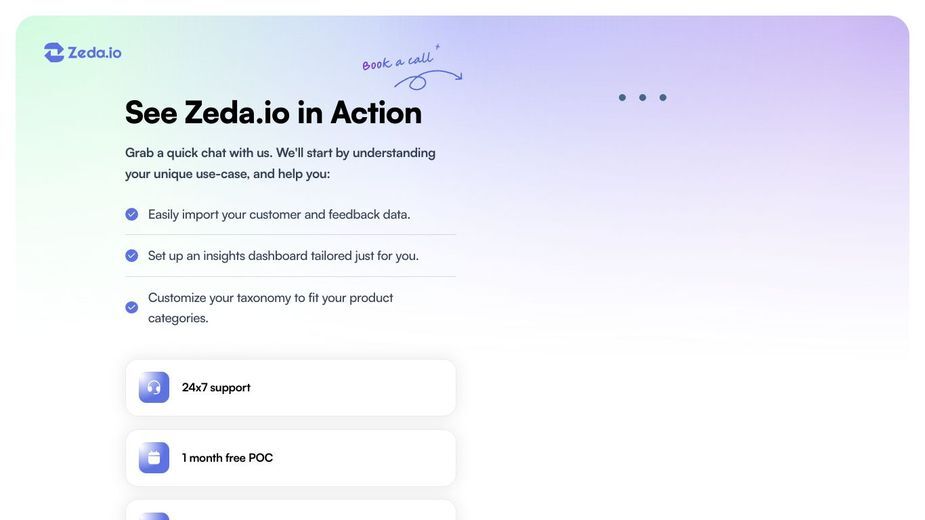925x520 pixels.
Task: Select the "See Zeda.io in Action" heading
Action: click(x=273, y=112)
